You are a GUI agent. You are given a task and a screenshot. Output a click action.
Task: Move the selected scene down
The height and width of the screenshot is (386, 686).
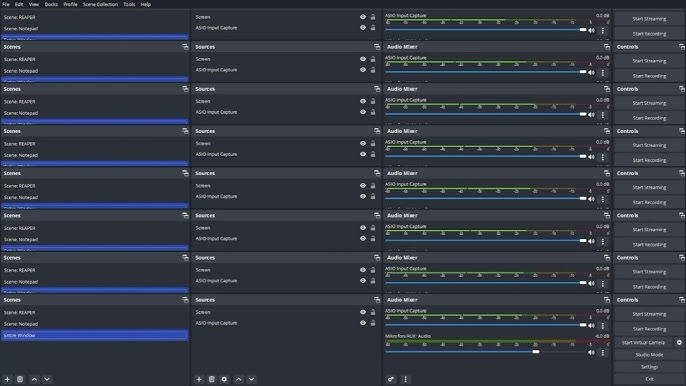click(47, 379)
